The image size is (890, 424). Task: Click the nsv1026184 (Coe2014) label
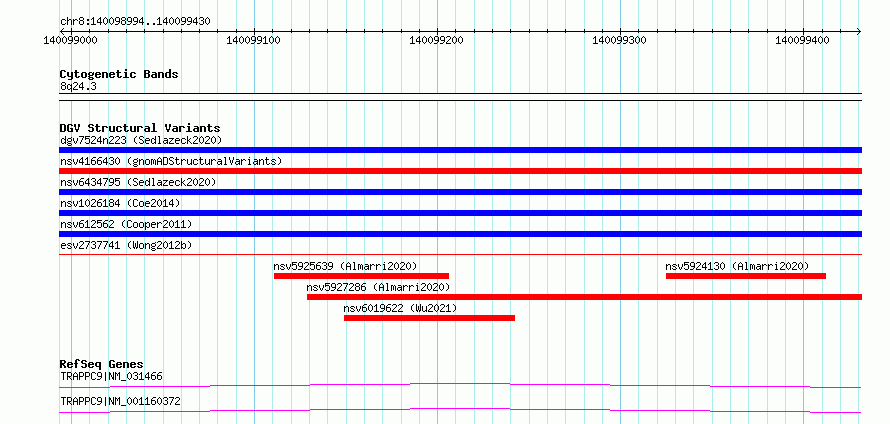click(120, 203)
